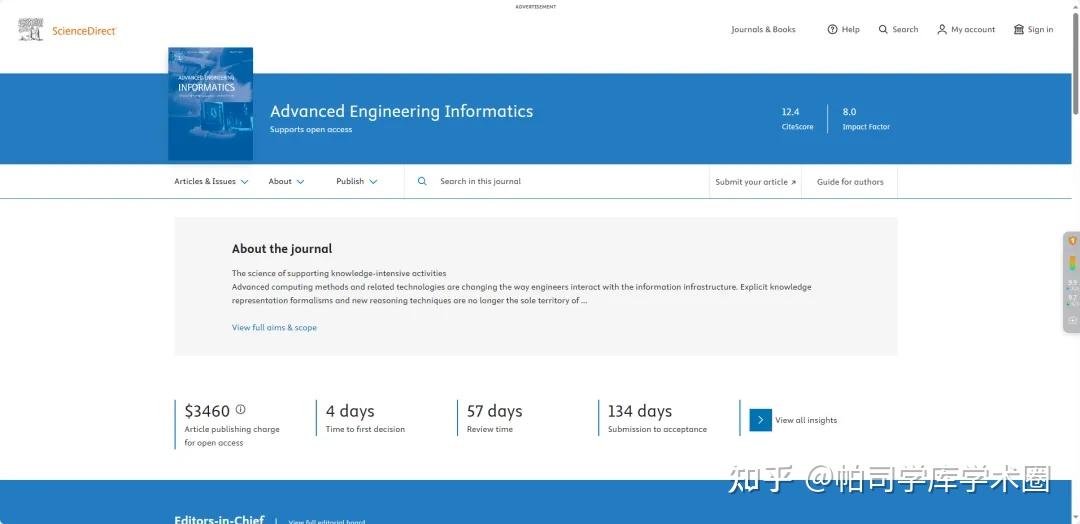Expand the Articles & Issues dropdown
Image resolution: width=1080 pixels, height=524 pixels.
pos(211,181)
